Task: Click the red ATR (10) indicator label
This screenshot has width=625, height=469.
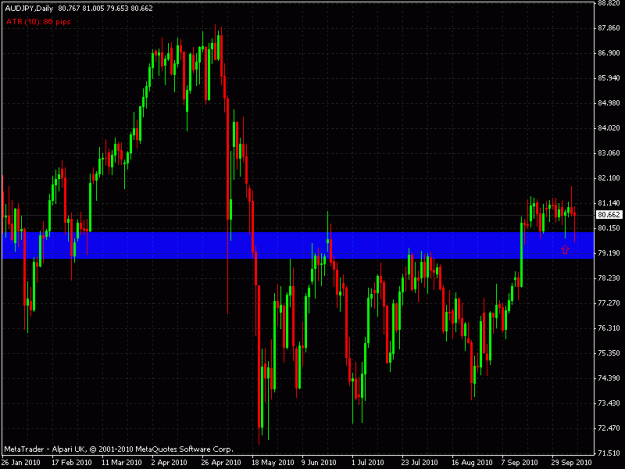Action: (x=38, y=22)
